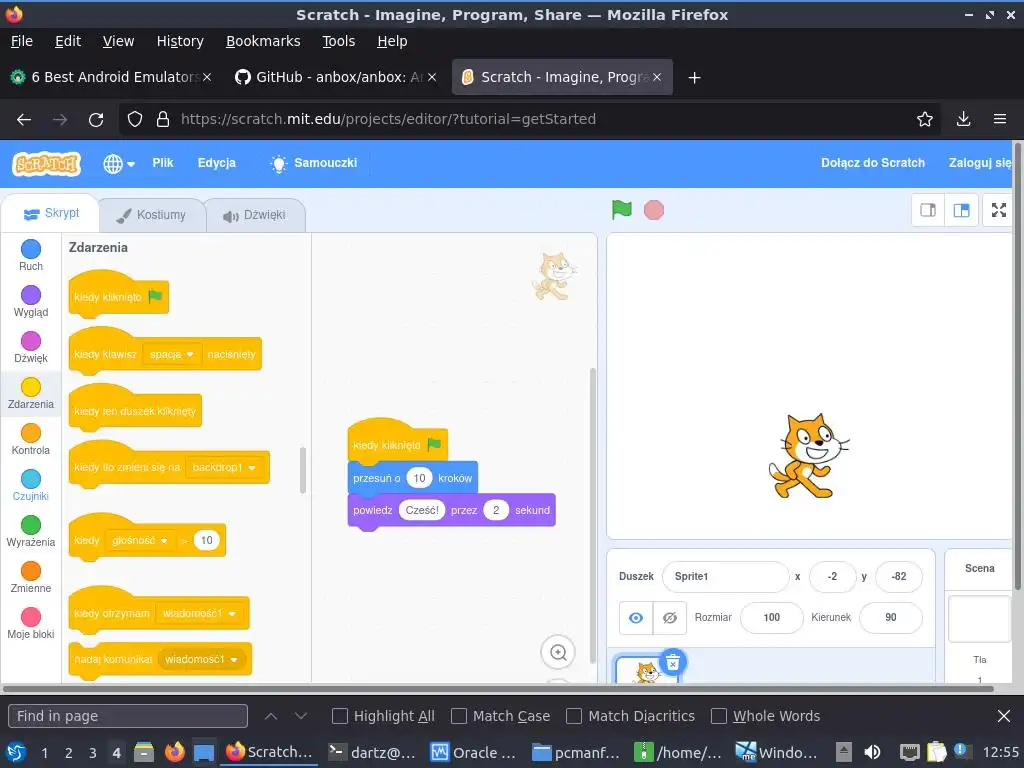Screen dimensions: 1024x768
Task: Open Firefox downloads panel
Action: 963,120
